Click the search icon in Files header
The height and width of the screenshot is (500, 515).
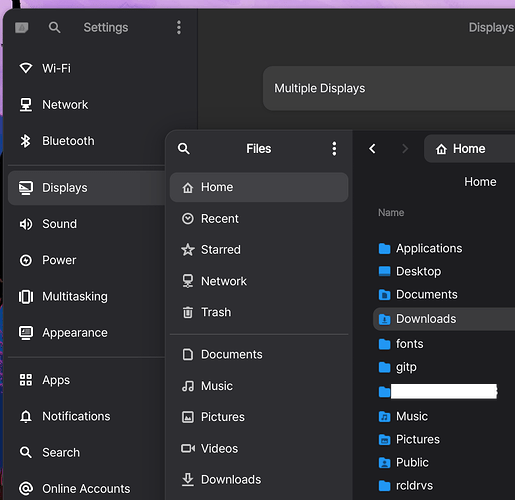[184, 148]
